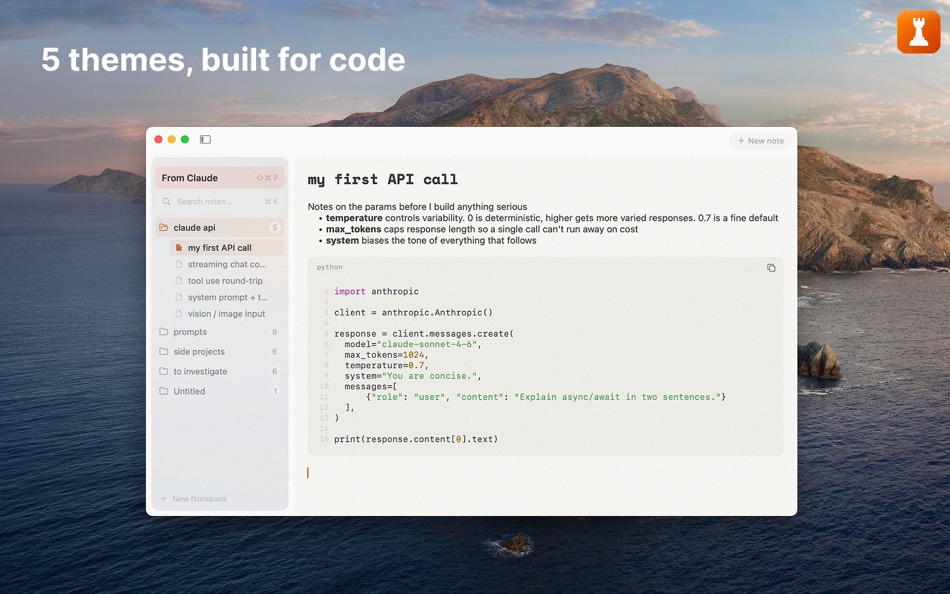Click the orange chess rook app icon
The image size is (950, 594).
click(918, 32)
